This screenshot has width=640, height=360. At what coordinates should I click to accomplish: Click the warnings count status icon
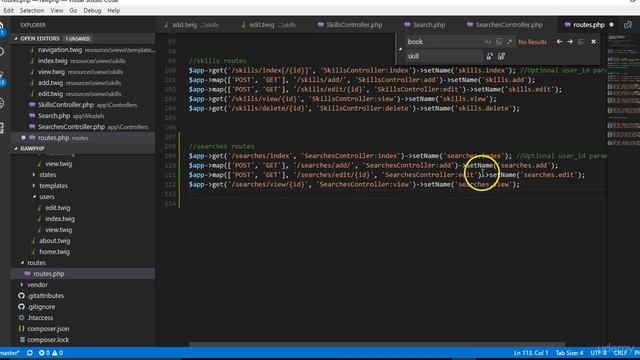tap(58, 353)
